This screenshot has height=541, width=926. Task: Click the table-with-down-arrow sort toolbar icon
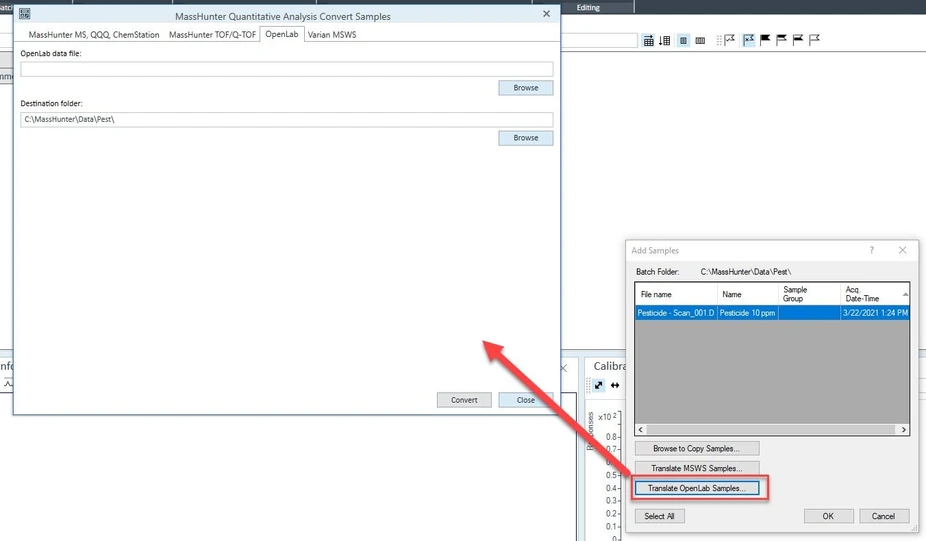[x=664, y=40]
